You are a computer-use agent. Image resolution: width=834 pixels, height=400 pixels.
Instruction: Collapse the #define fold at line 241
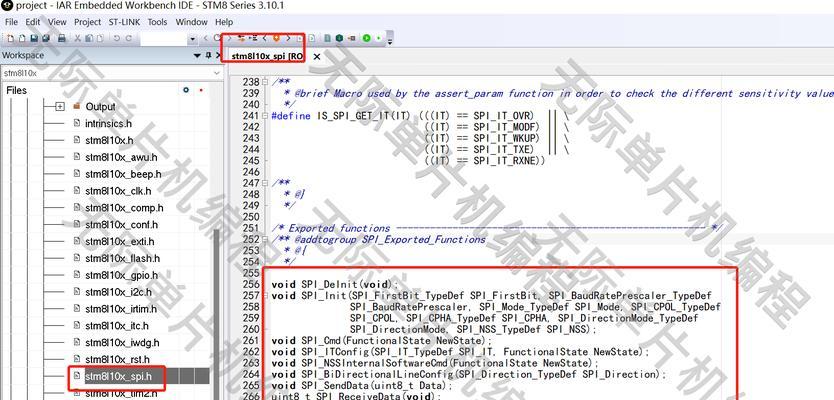265,116
